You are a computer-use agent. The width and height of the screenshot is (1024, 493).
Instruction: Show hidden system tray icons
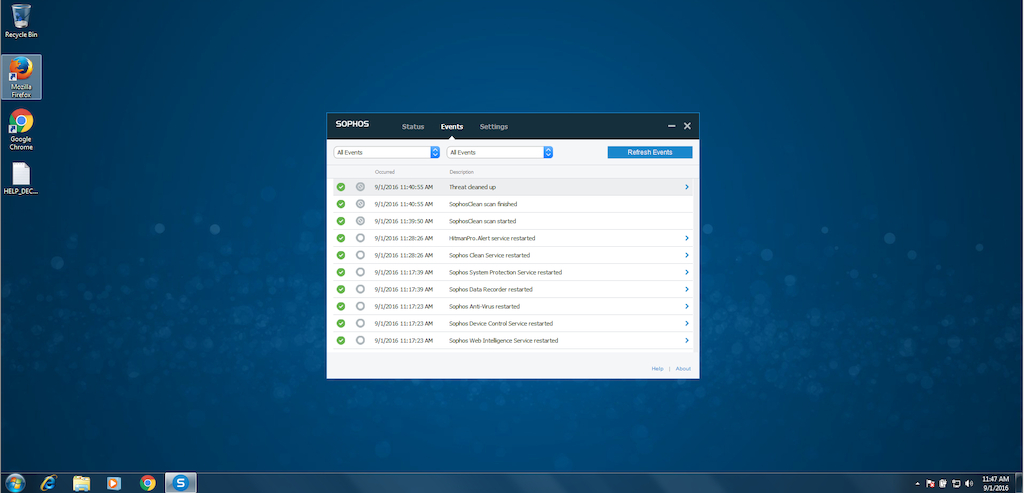(917, 484)
